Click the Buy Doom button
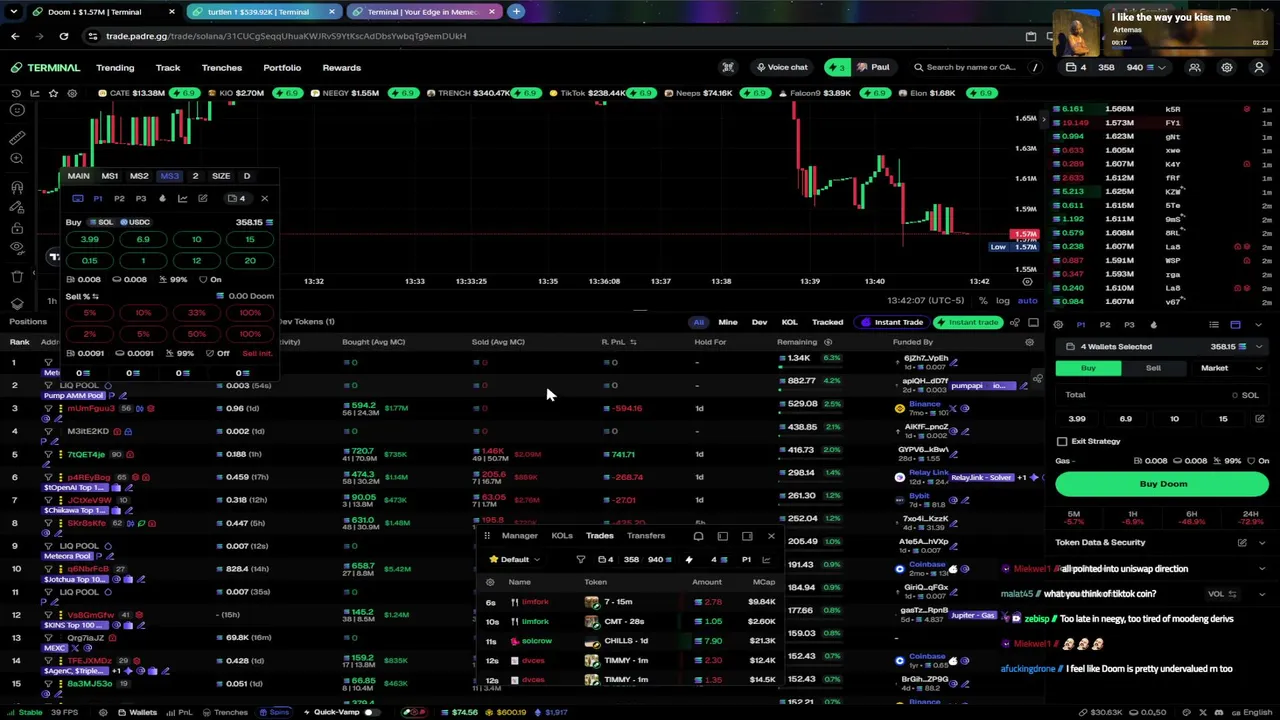The height and width of the screenshot is (720, 1280). 1163,484
